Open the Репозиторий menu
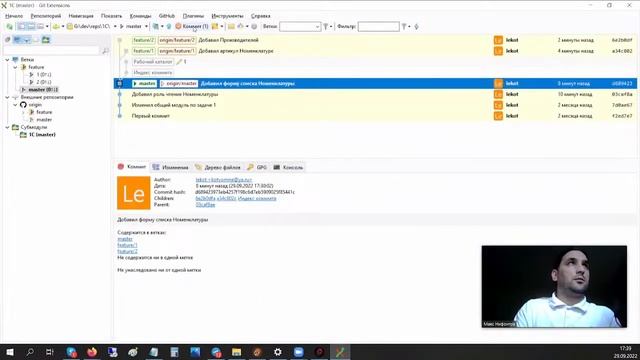The width and height of the screenshot is (640, 360). 46,16
